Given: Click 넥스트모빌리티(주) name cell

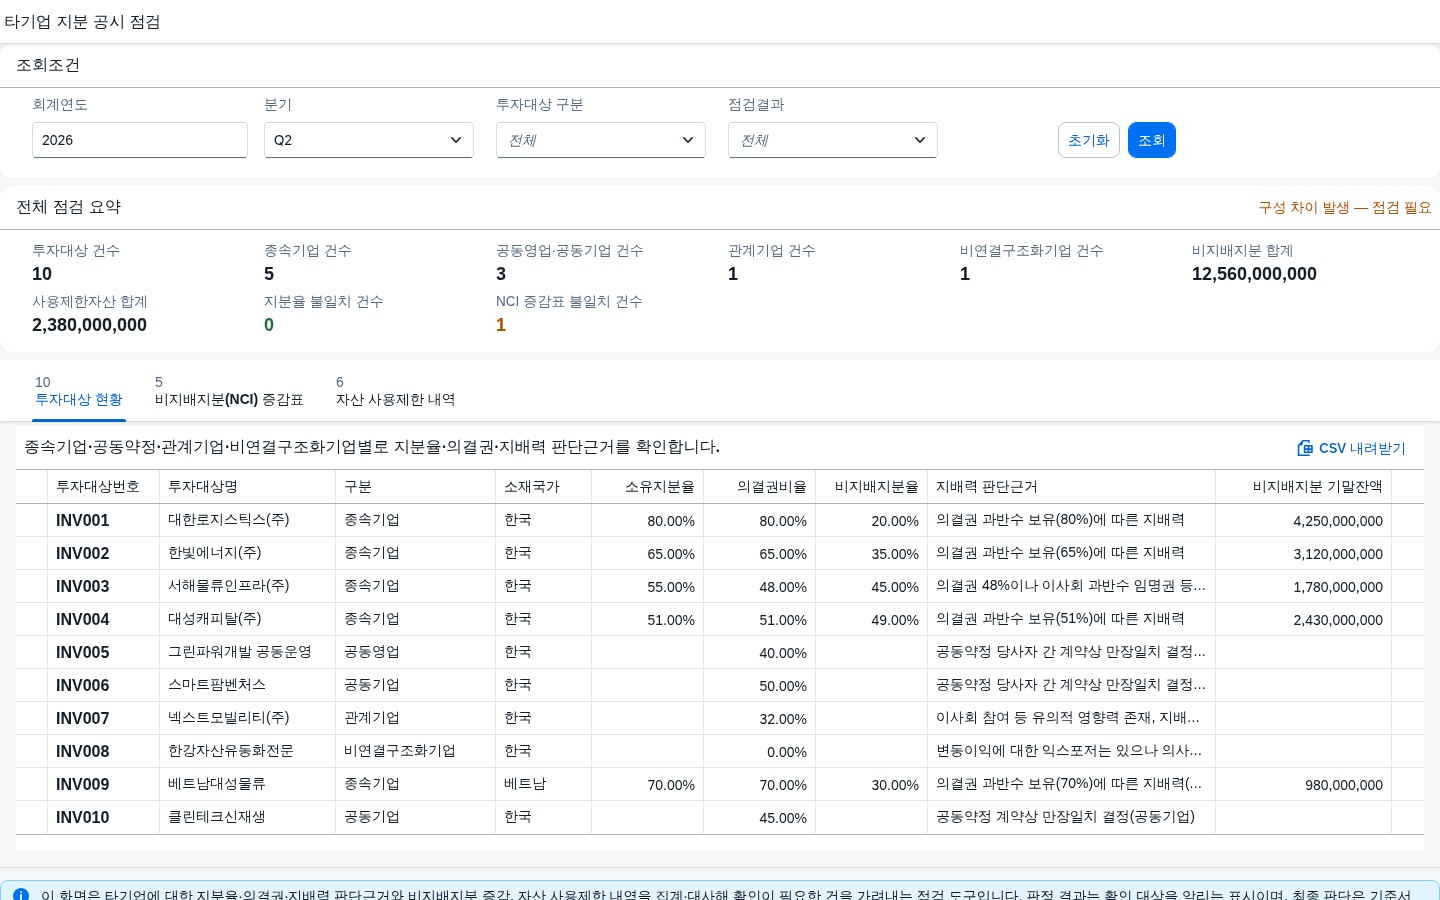Looking at the screenshot, I should tap(248, 718).
